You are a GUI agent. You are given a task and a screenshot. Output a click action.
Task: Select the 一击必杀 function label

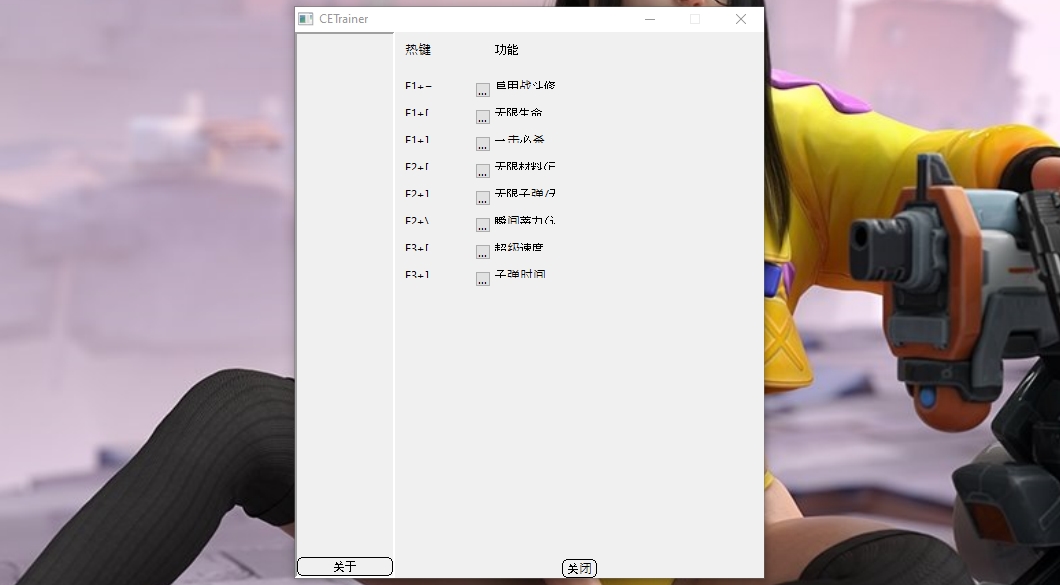point(519,139)
